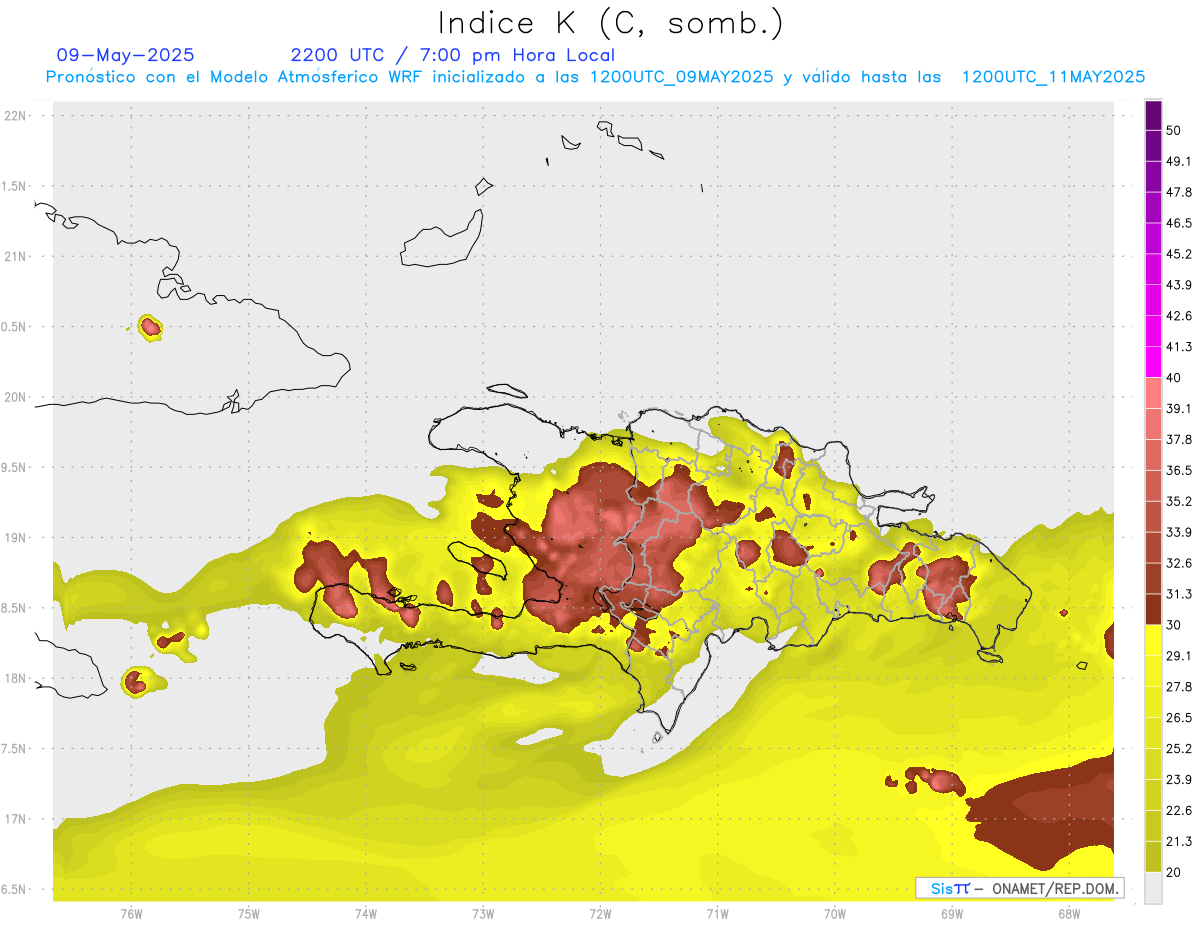Click the colorbar value '25.2'
Screen dimensions: 1200x927
click(x=1179, y=749)
